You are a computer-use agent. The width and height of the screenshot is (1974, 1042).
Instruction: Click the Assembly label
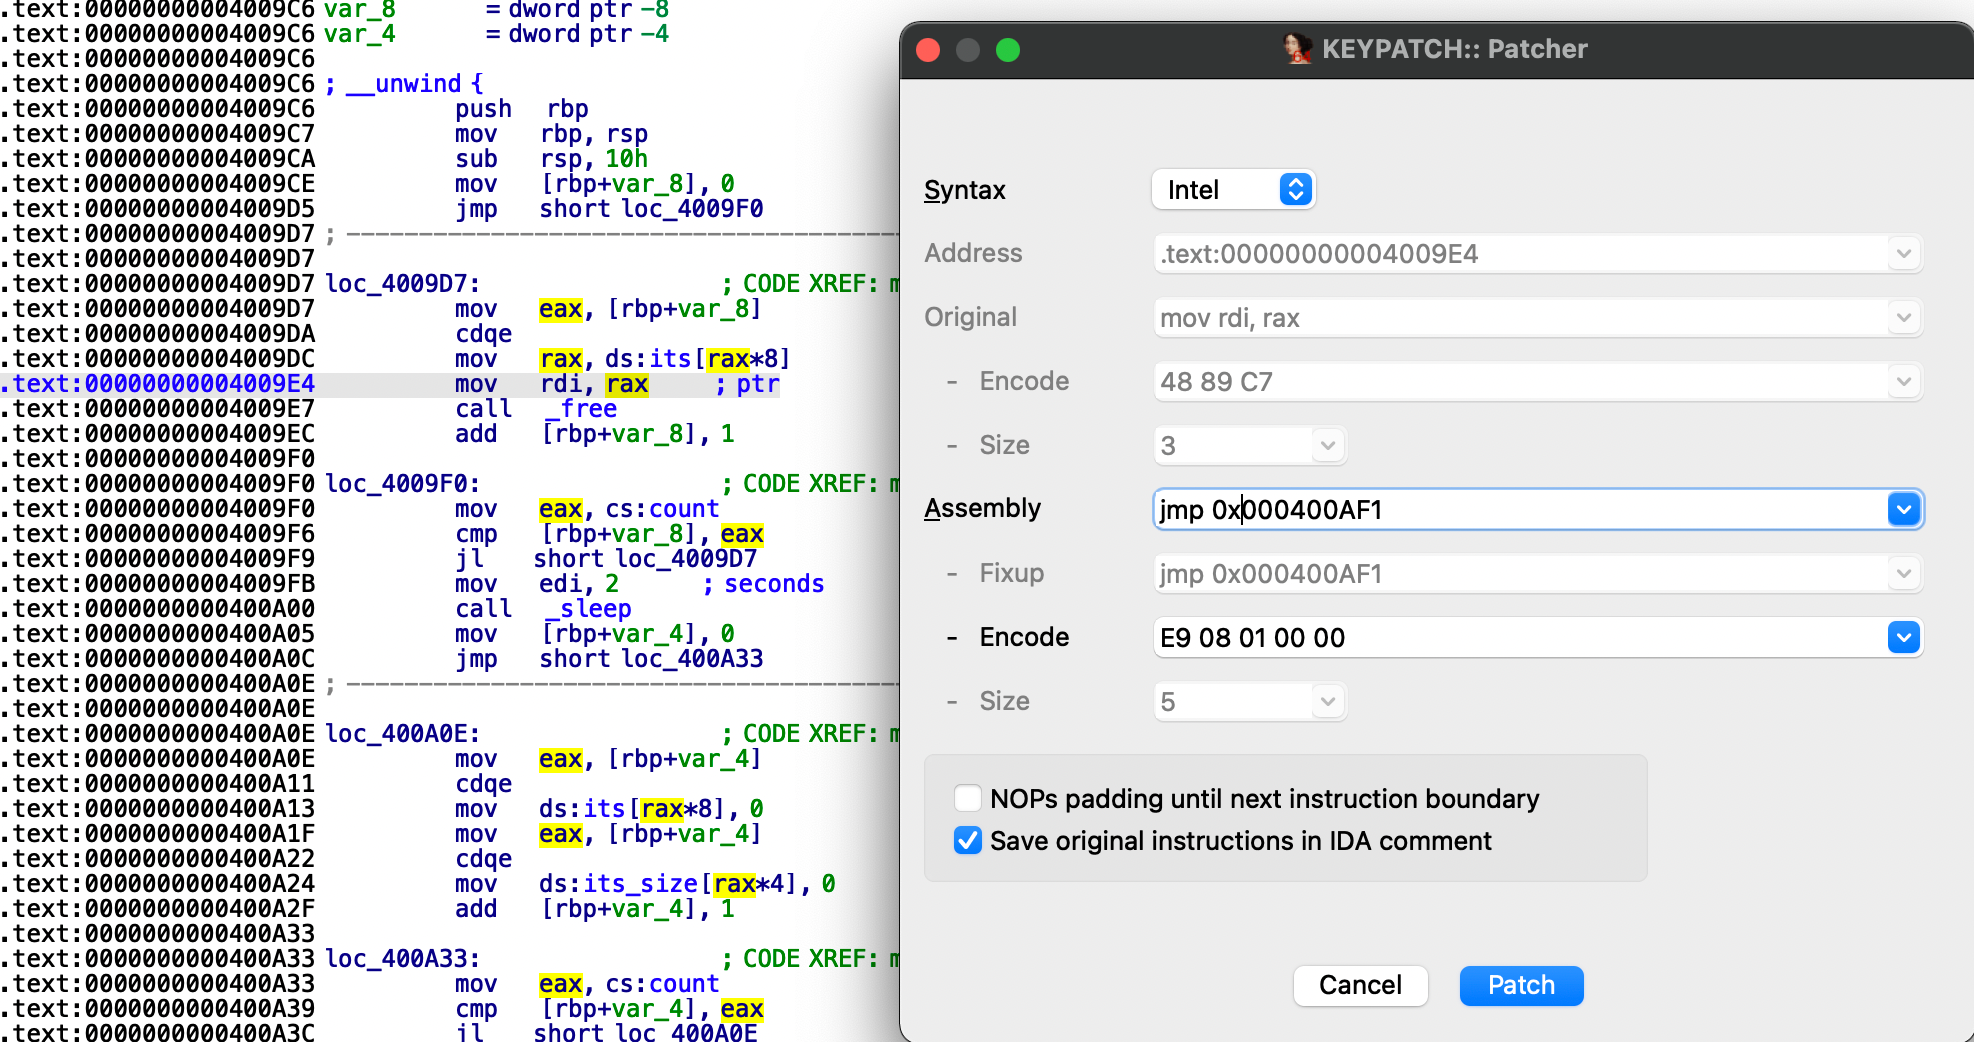point(982,508)
